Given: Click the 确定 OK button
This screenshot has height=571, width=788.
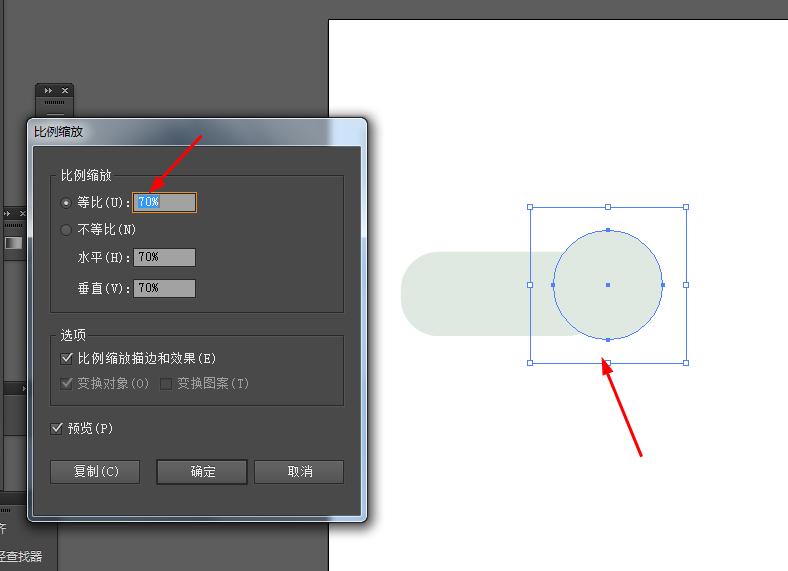Looking at the screenshot, I should coord(202,472).
